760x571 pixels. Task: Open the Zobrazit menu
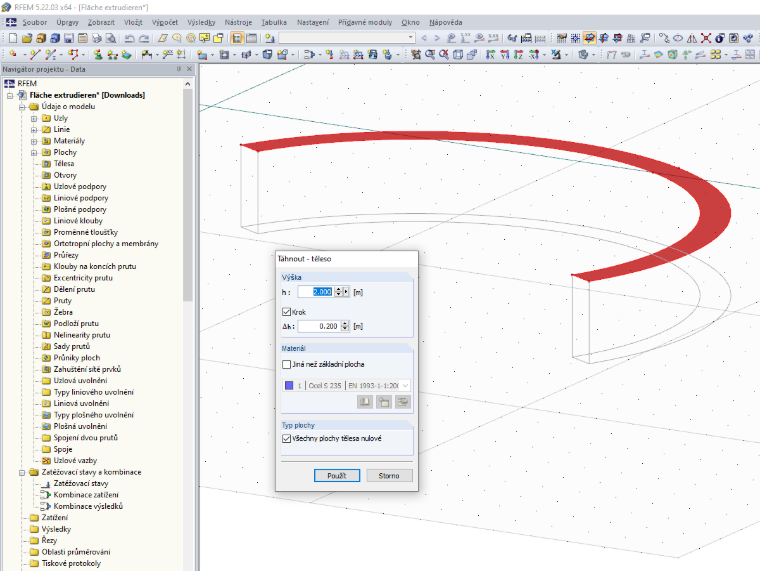101,22
